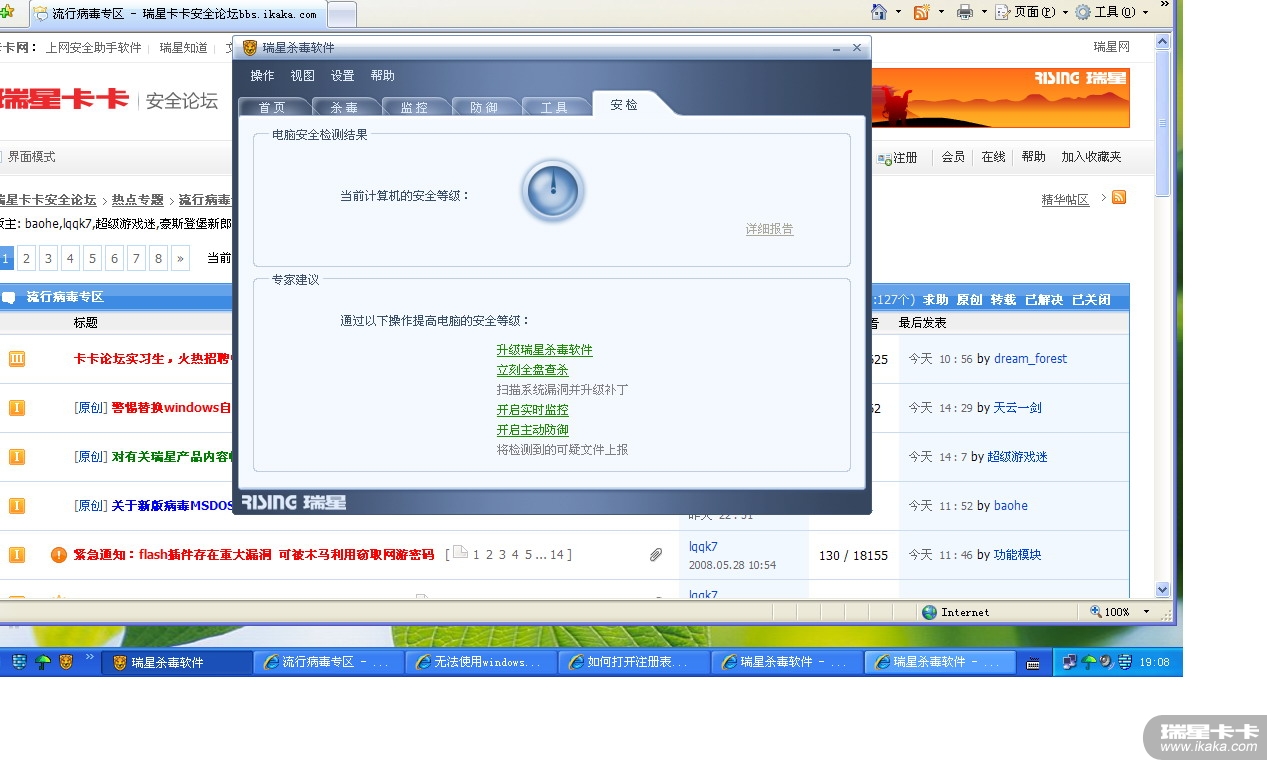Click the 开启实时监控 link
1280x768 pixels.
(532, 410)
